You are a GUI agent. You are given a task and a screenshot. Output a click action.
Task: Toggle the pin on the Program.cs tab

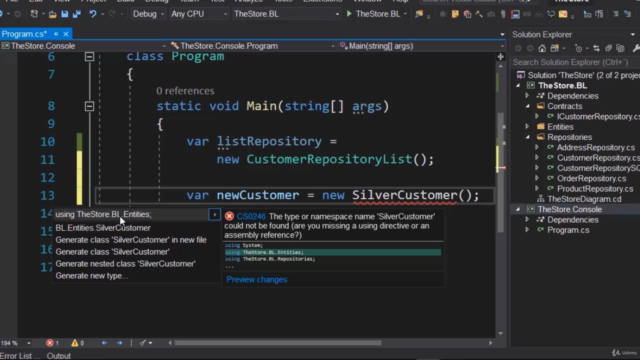[x=56, y=34]
